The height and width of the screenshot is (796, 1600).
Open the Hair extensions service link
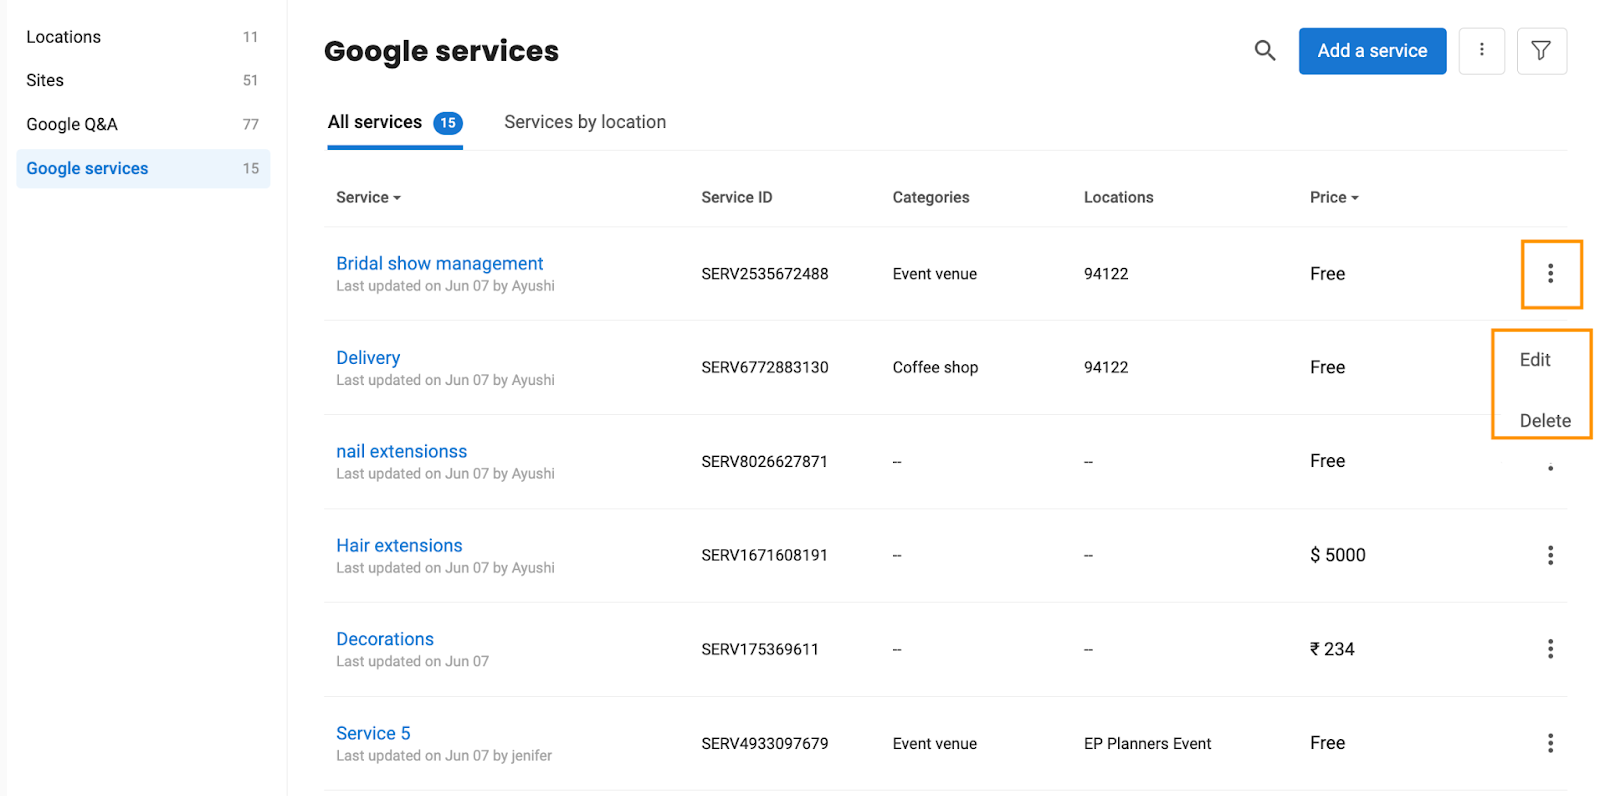pyautogui.click(x=399, y=545)
